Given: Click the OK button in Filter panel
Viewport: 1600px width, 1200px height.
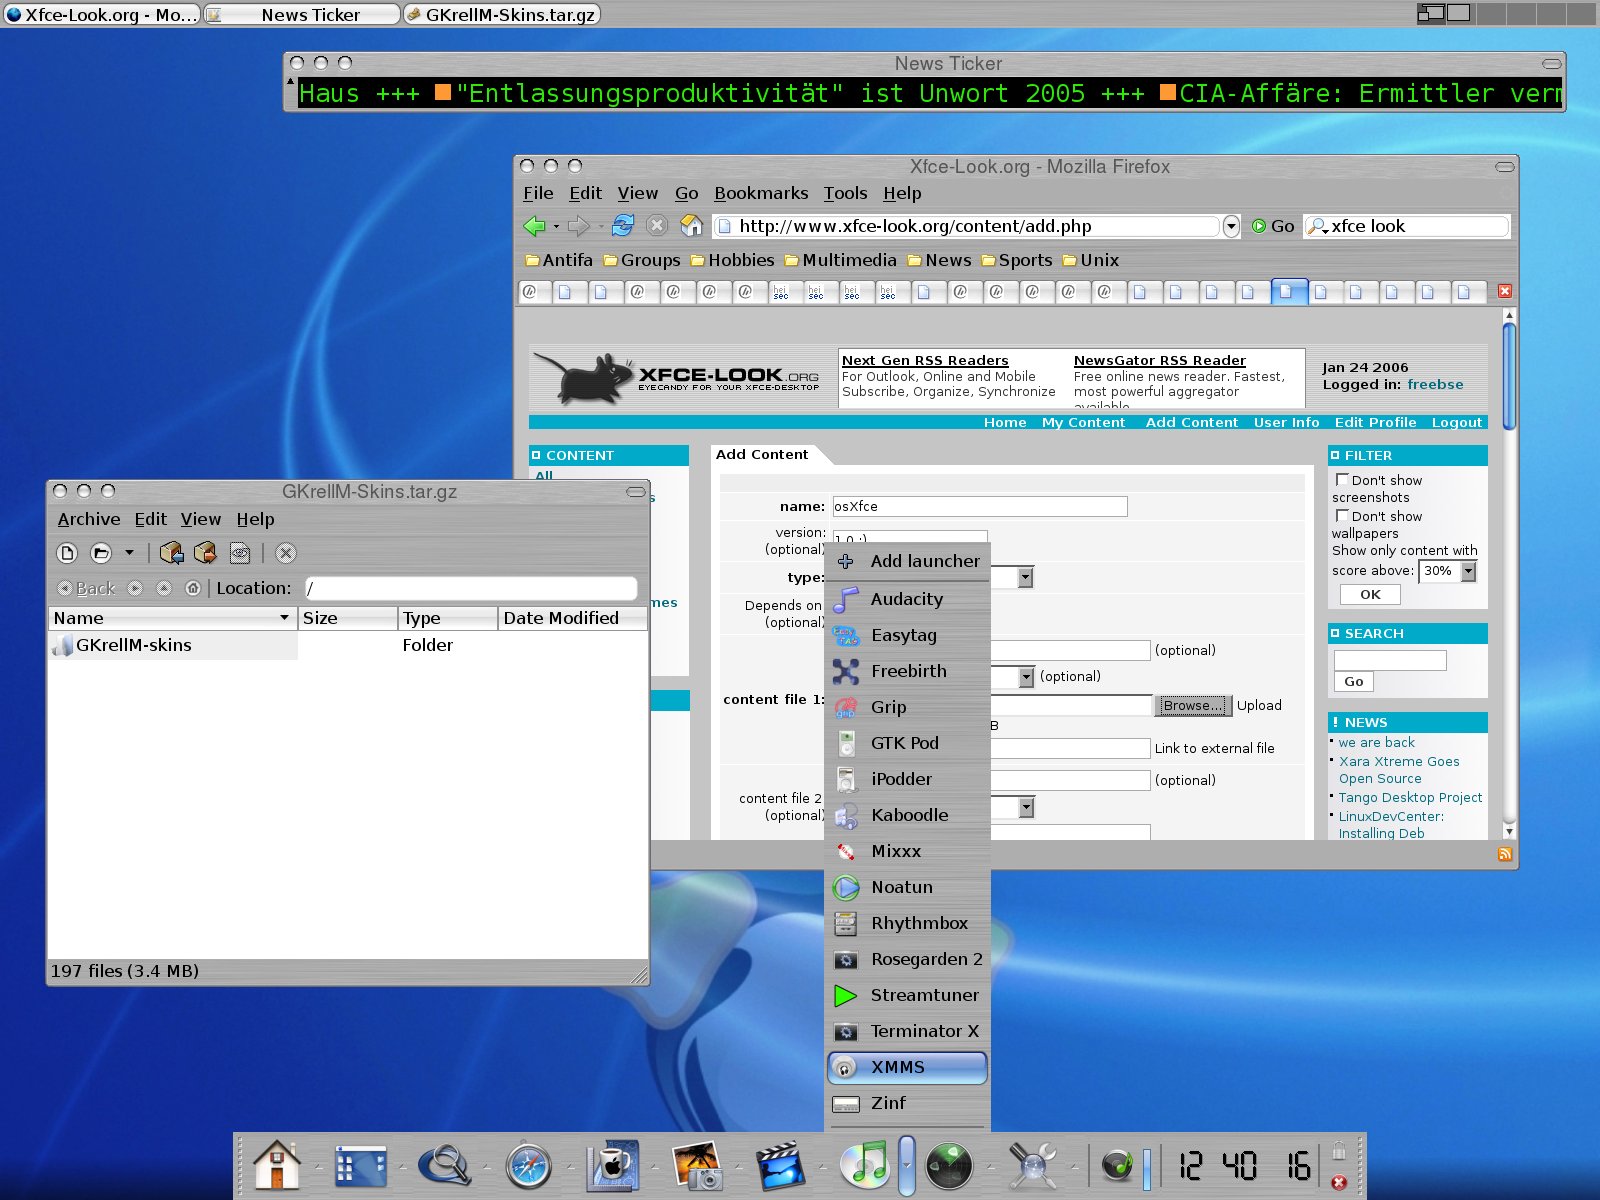Looking at the screenshot, I should click(1370, 594).
